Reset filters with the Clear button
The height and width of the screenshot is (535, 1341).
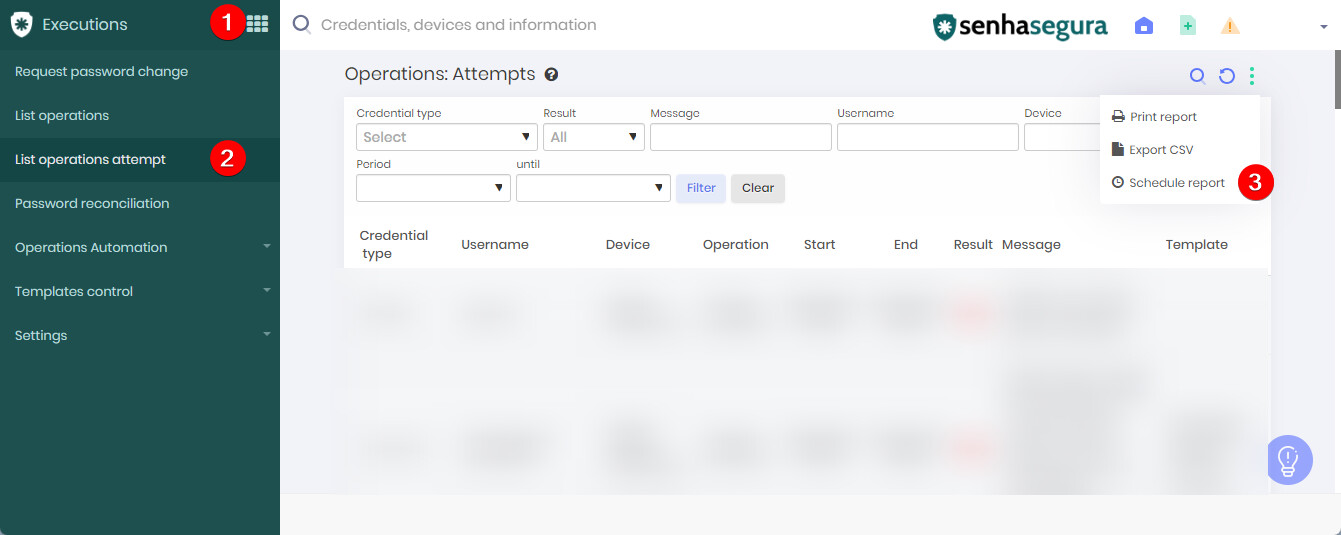tap(758, 188)
